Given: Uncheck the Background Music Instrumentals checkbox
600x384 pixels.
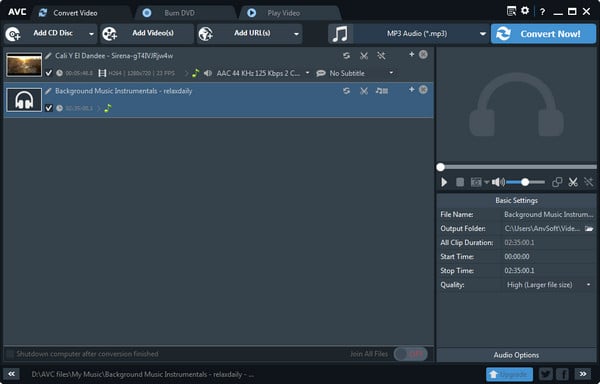Looking at the screenshot, I should pos(49,108).
